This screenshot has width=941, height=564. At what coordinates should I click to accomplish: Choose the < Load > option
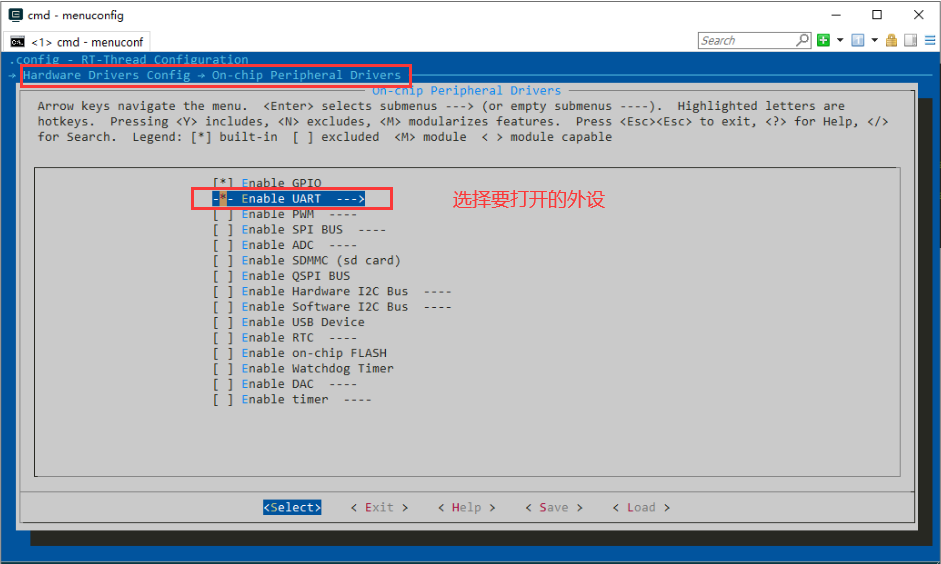pos(641,507)
